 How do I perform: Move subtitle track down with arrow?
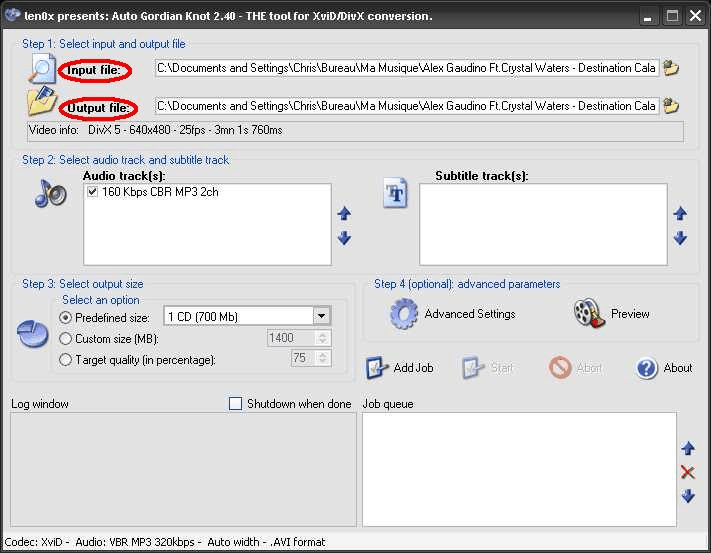click(680, 238)
